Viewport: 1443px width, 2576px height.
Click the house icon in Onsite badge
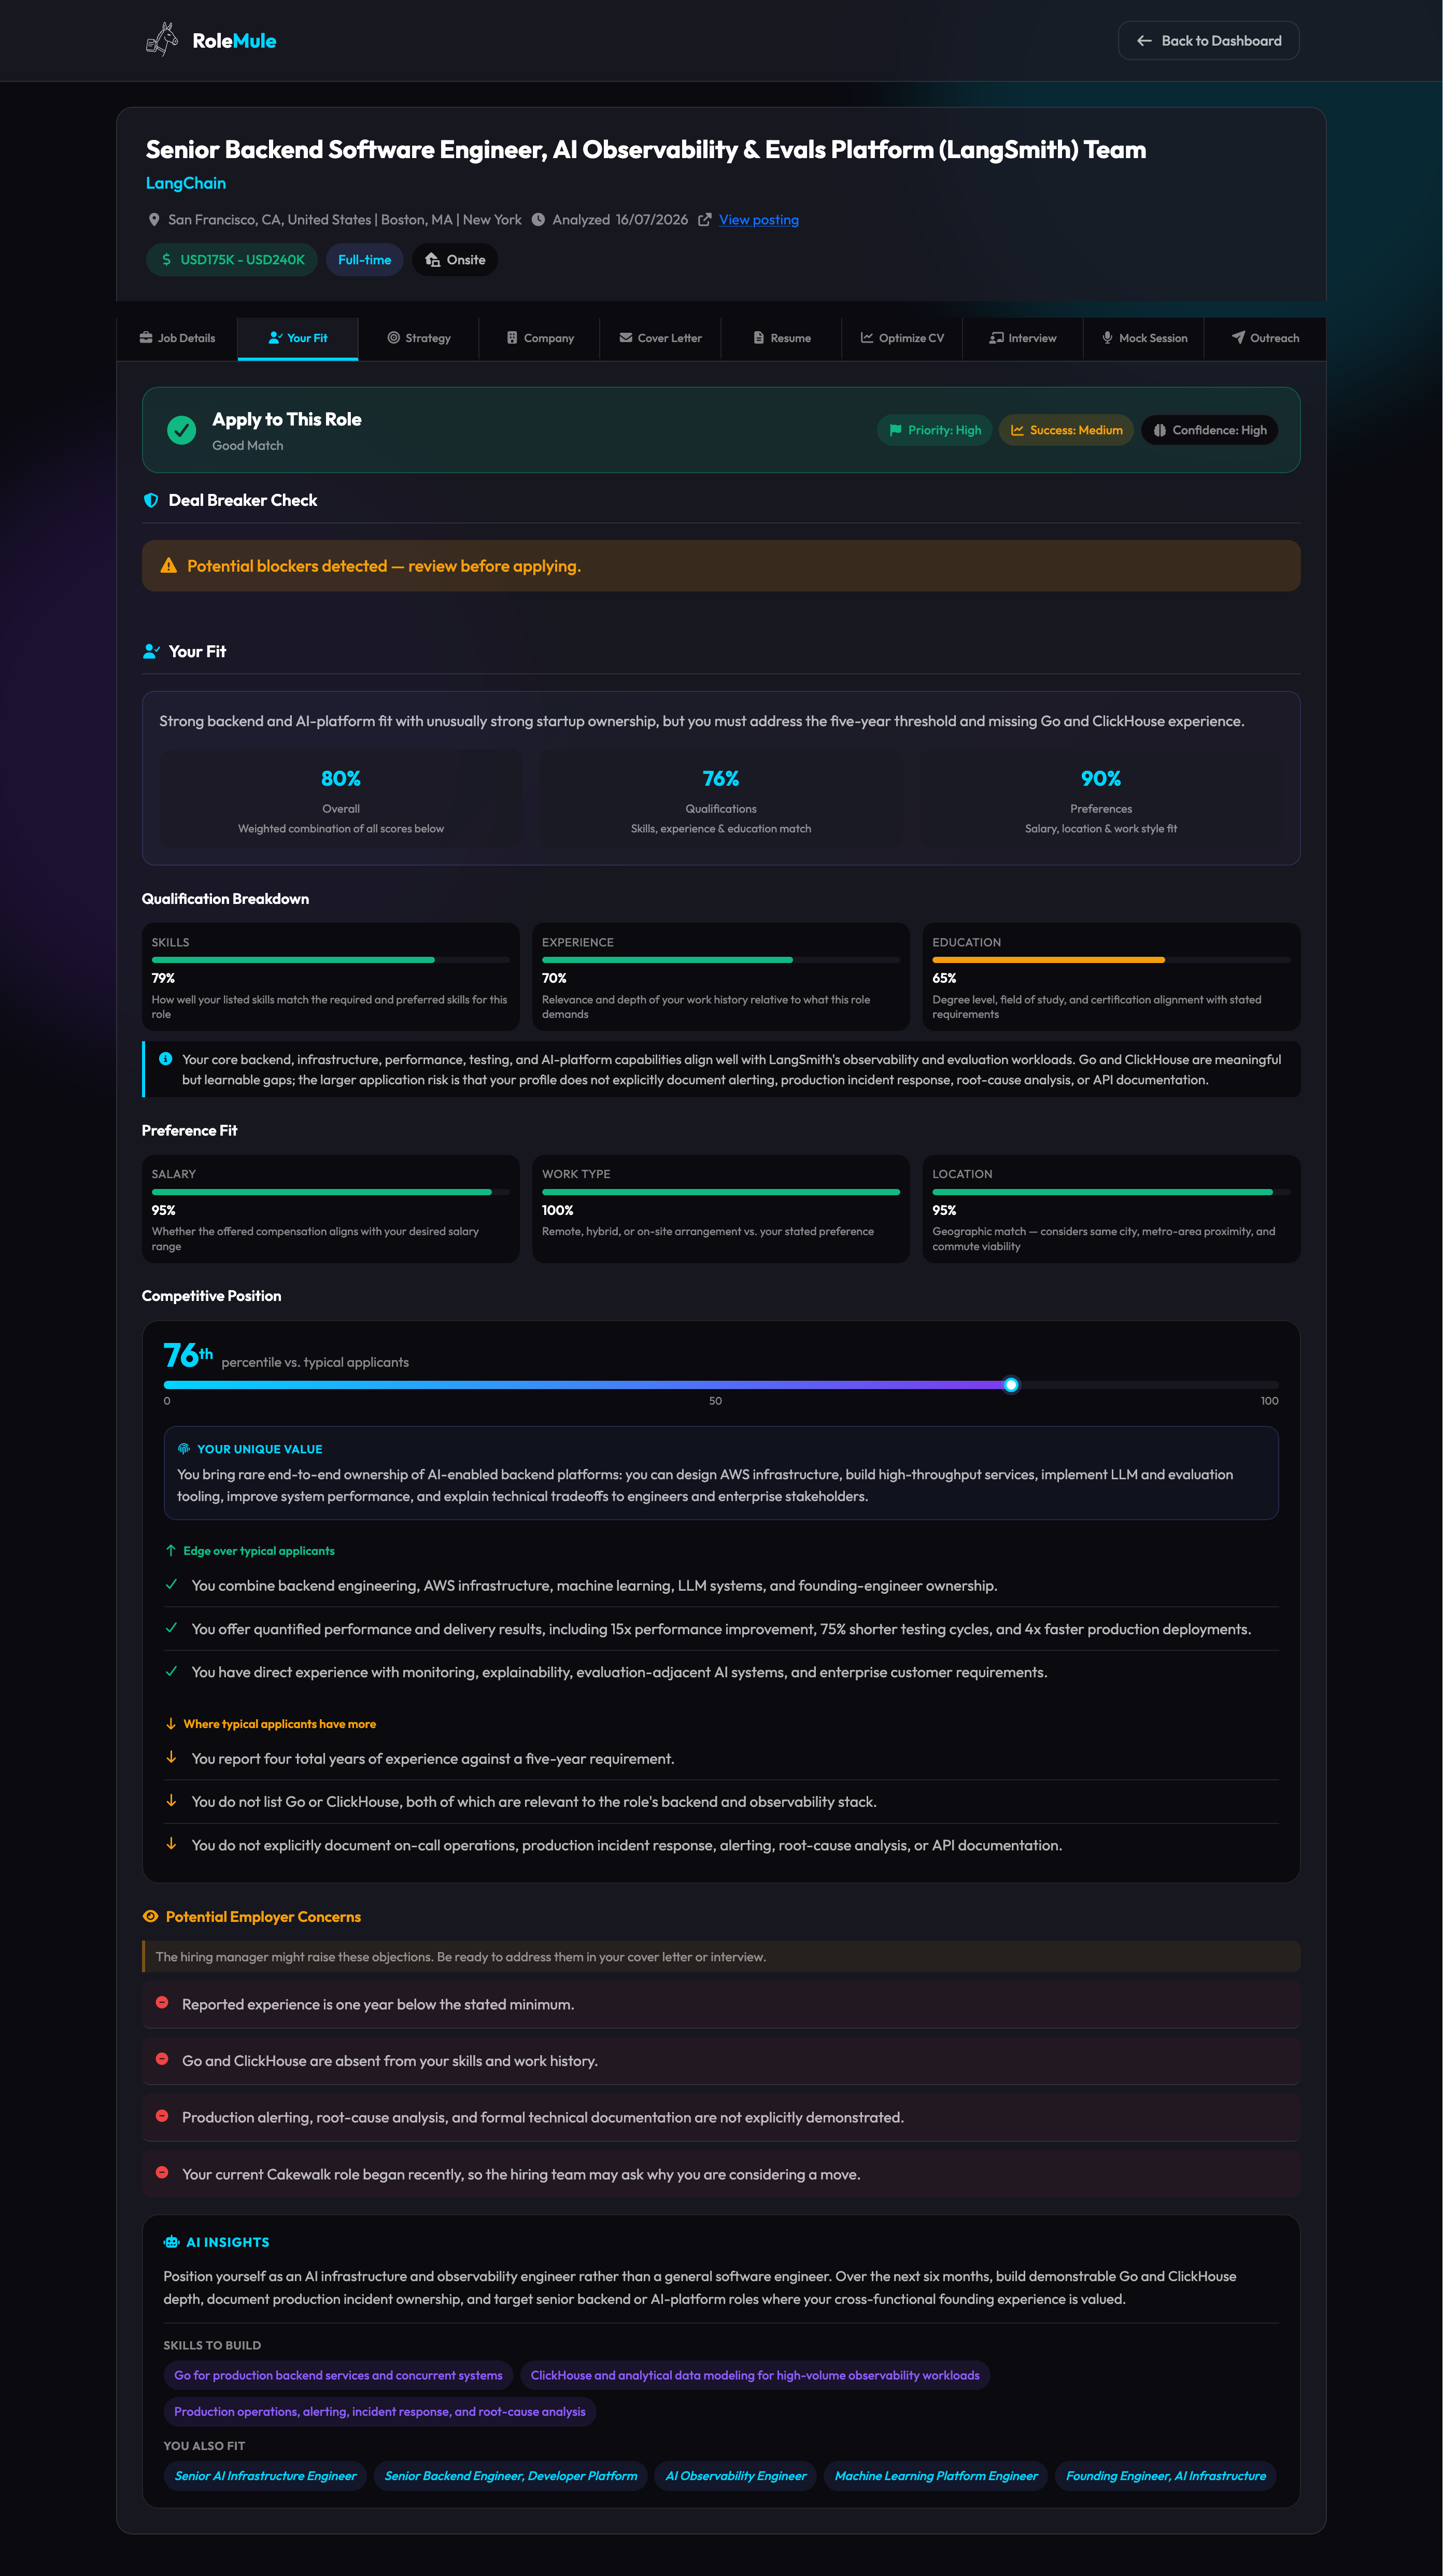click(x=433, y=260)
